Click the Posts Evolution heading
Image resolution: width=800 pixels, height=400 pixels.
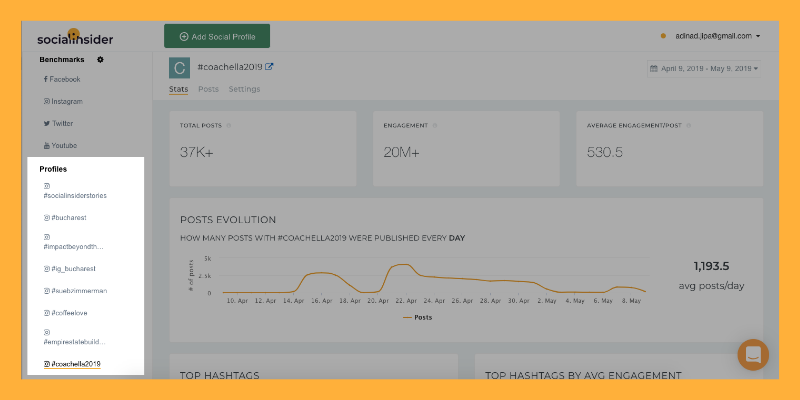coord(228,220)
